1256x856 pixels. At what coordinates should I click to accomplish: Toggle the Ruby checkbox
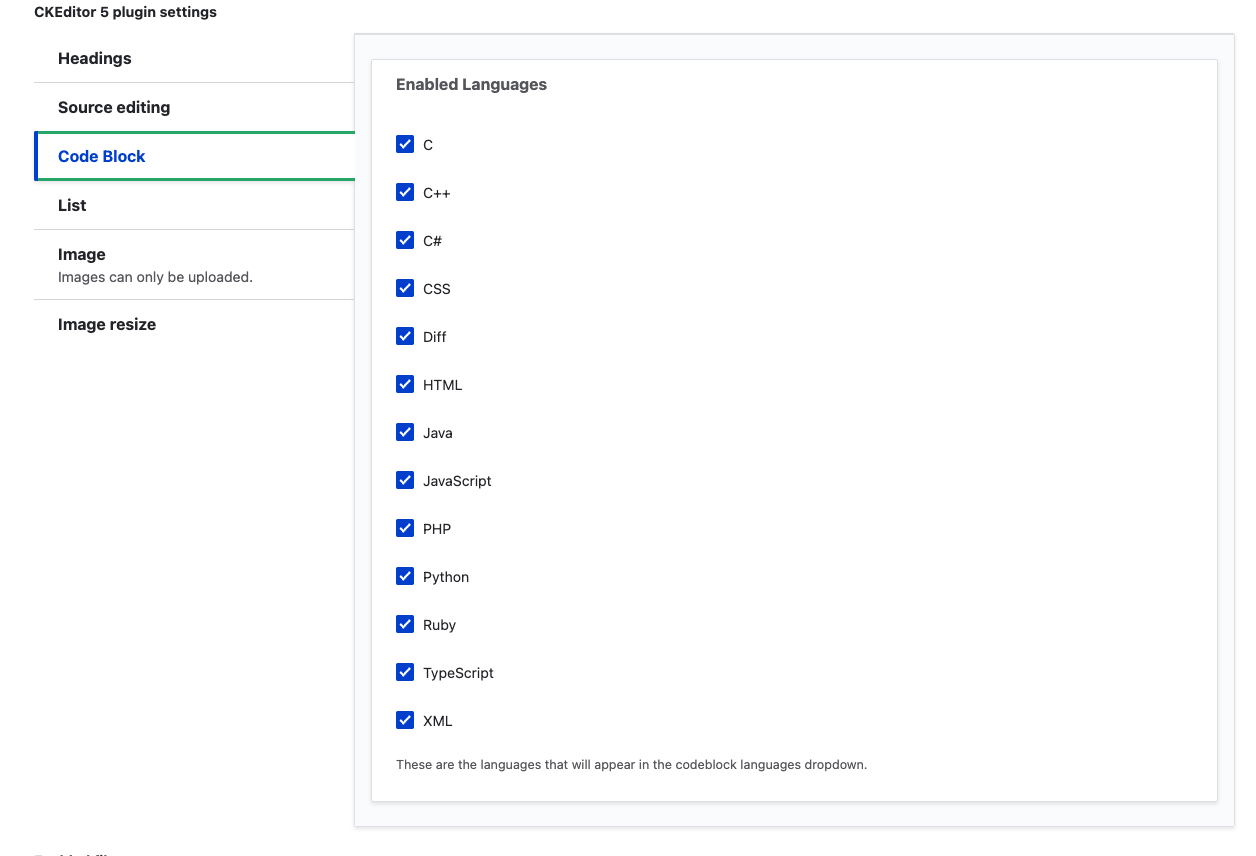tap(405, 624)
